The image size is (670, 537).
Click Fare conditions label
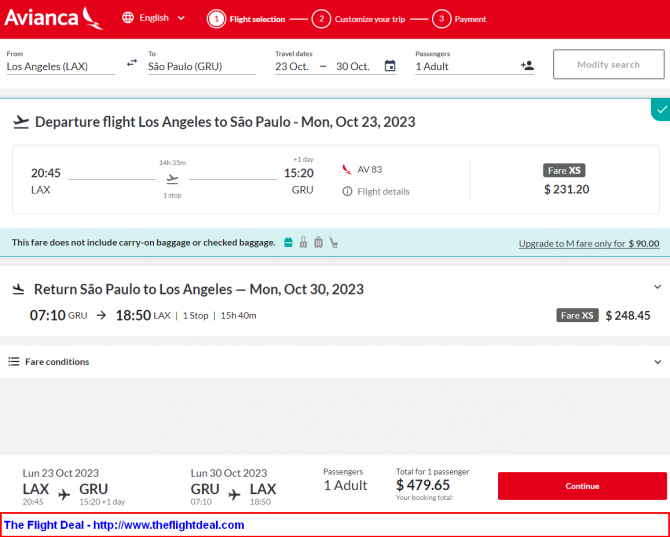click(x=57, y=362)
